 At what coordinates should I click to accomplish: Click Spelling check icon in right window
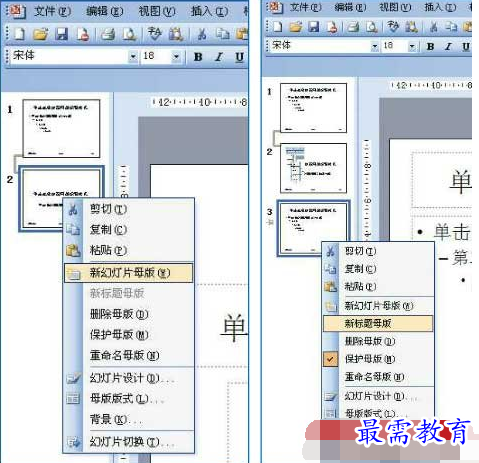[x=393, y=27]
